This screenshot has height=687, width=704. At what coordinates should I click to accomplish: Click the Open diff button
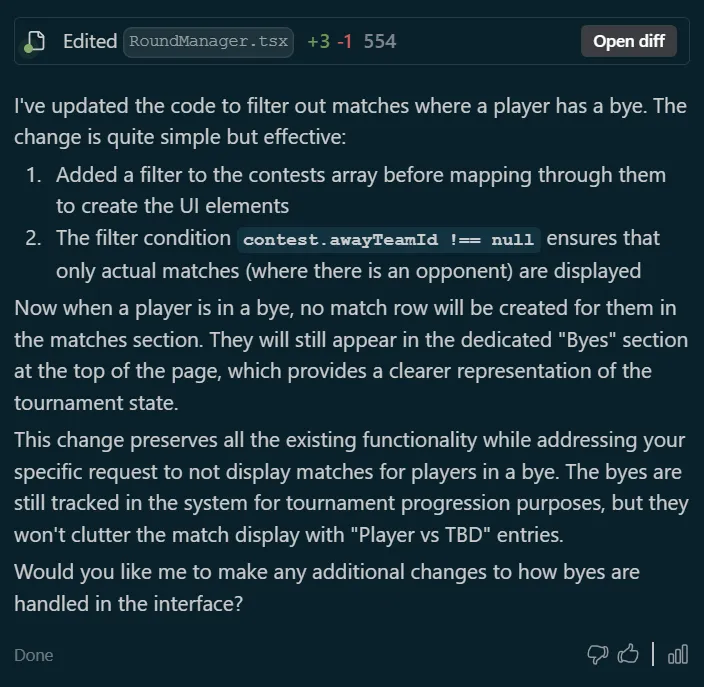click(x=629, y=42)
